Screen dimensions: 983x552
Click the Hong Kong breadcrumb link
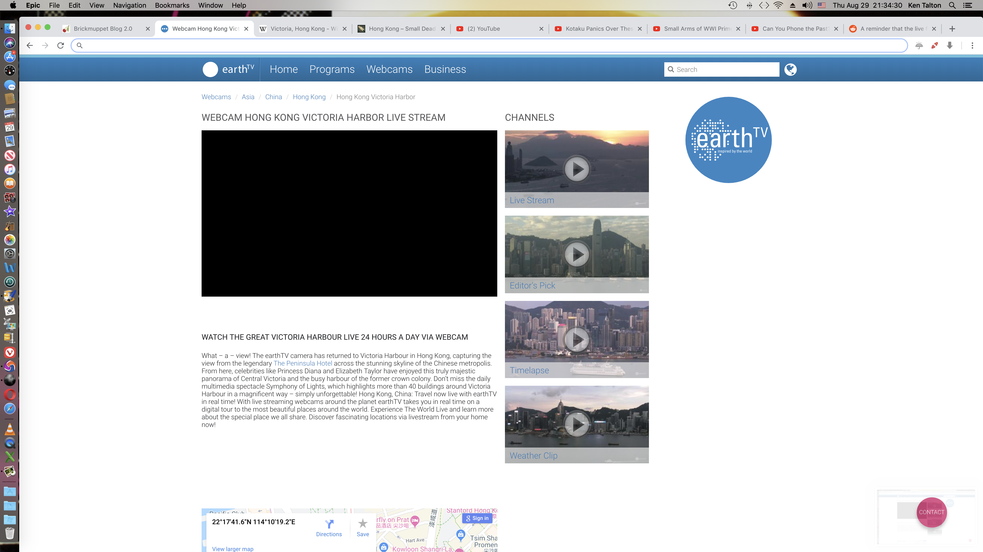click(309, 97)
